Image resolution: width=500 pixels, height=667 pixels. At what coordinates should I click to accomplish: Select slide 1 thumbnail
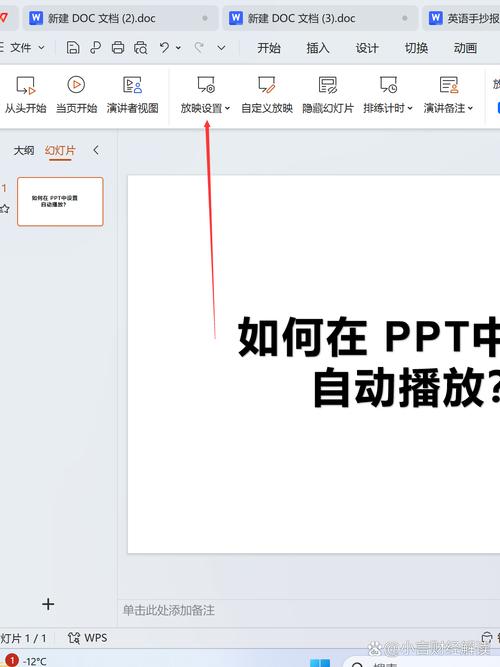(x=60, y=202)
